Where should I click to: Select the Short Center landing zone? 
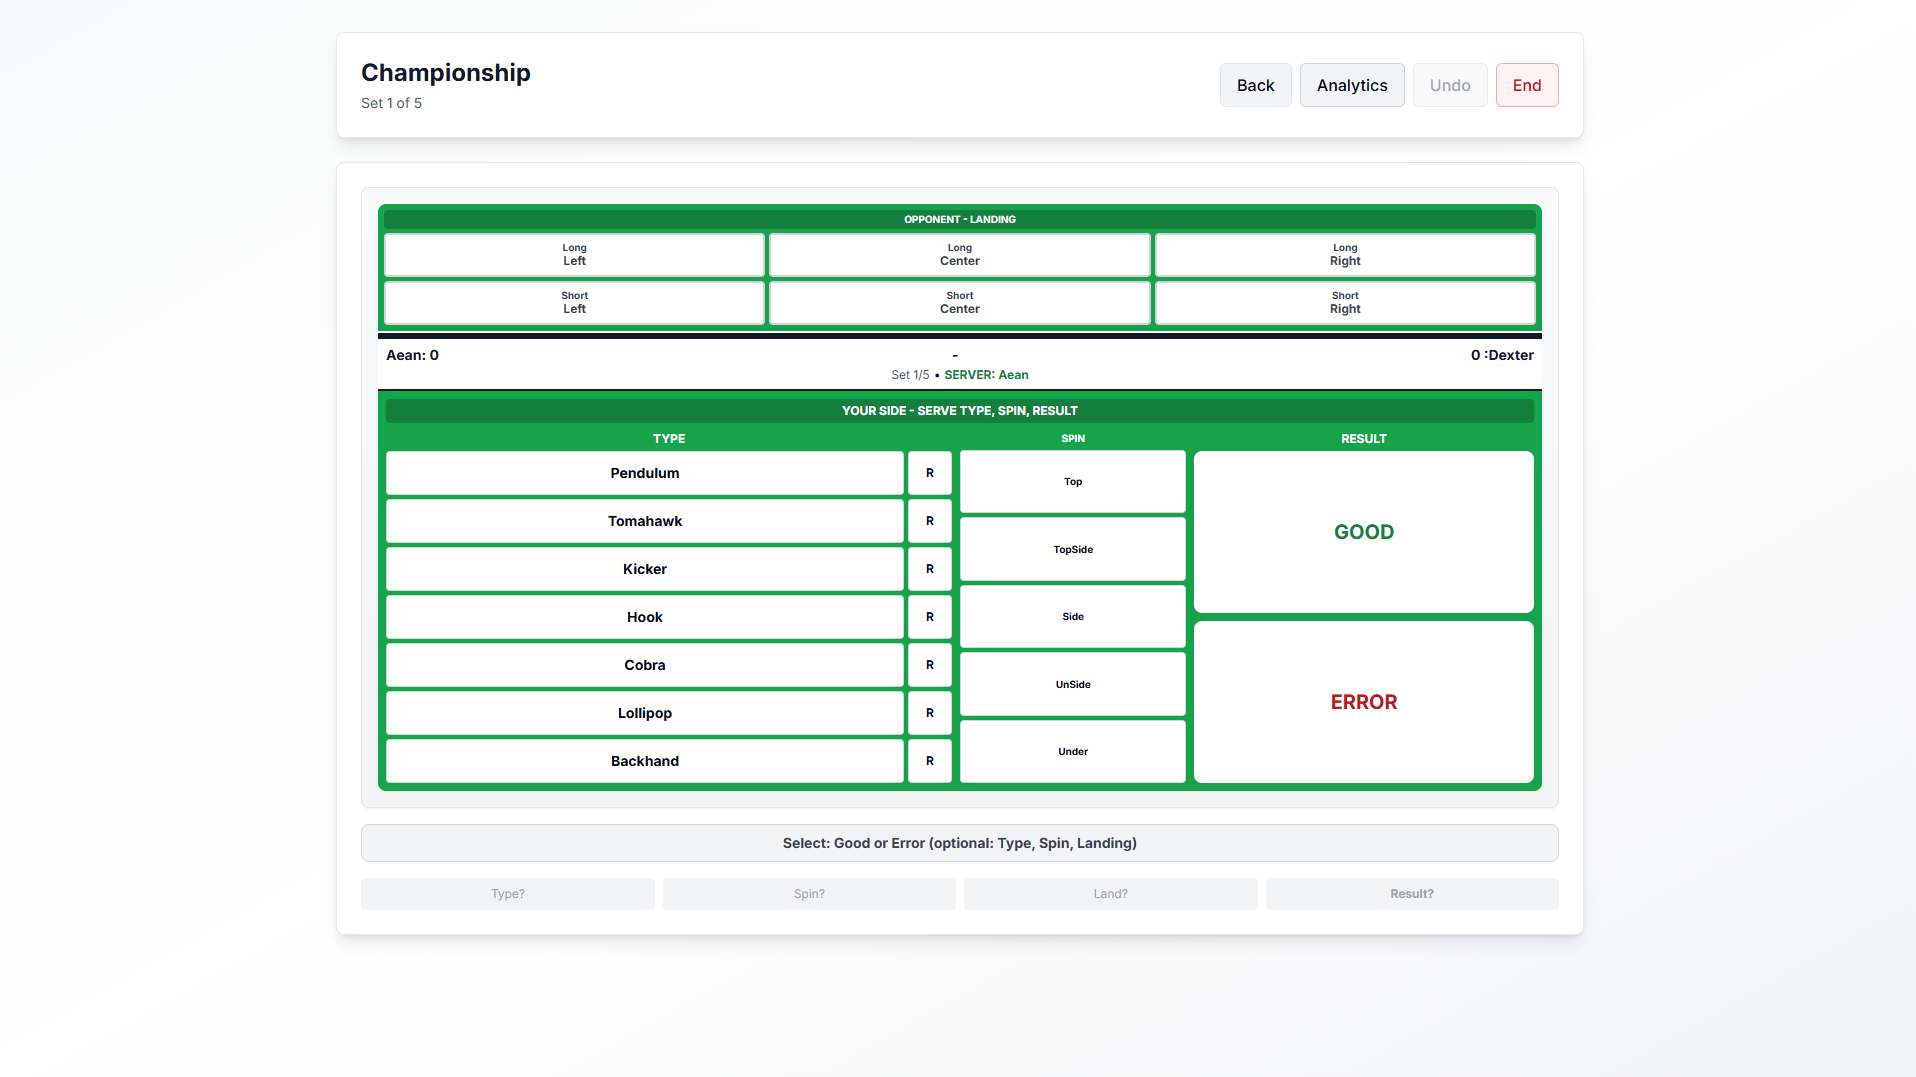coord(959,303)
